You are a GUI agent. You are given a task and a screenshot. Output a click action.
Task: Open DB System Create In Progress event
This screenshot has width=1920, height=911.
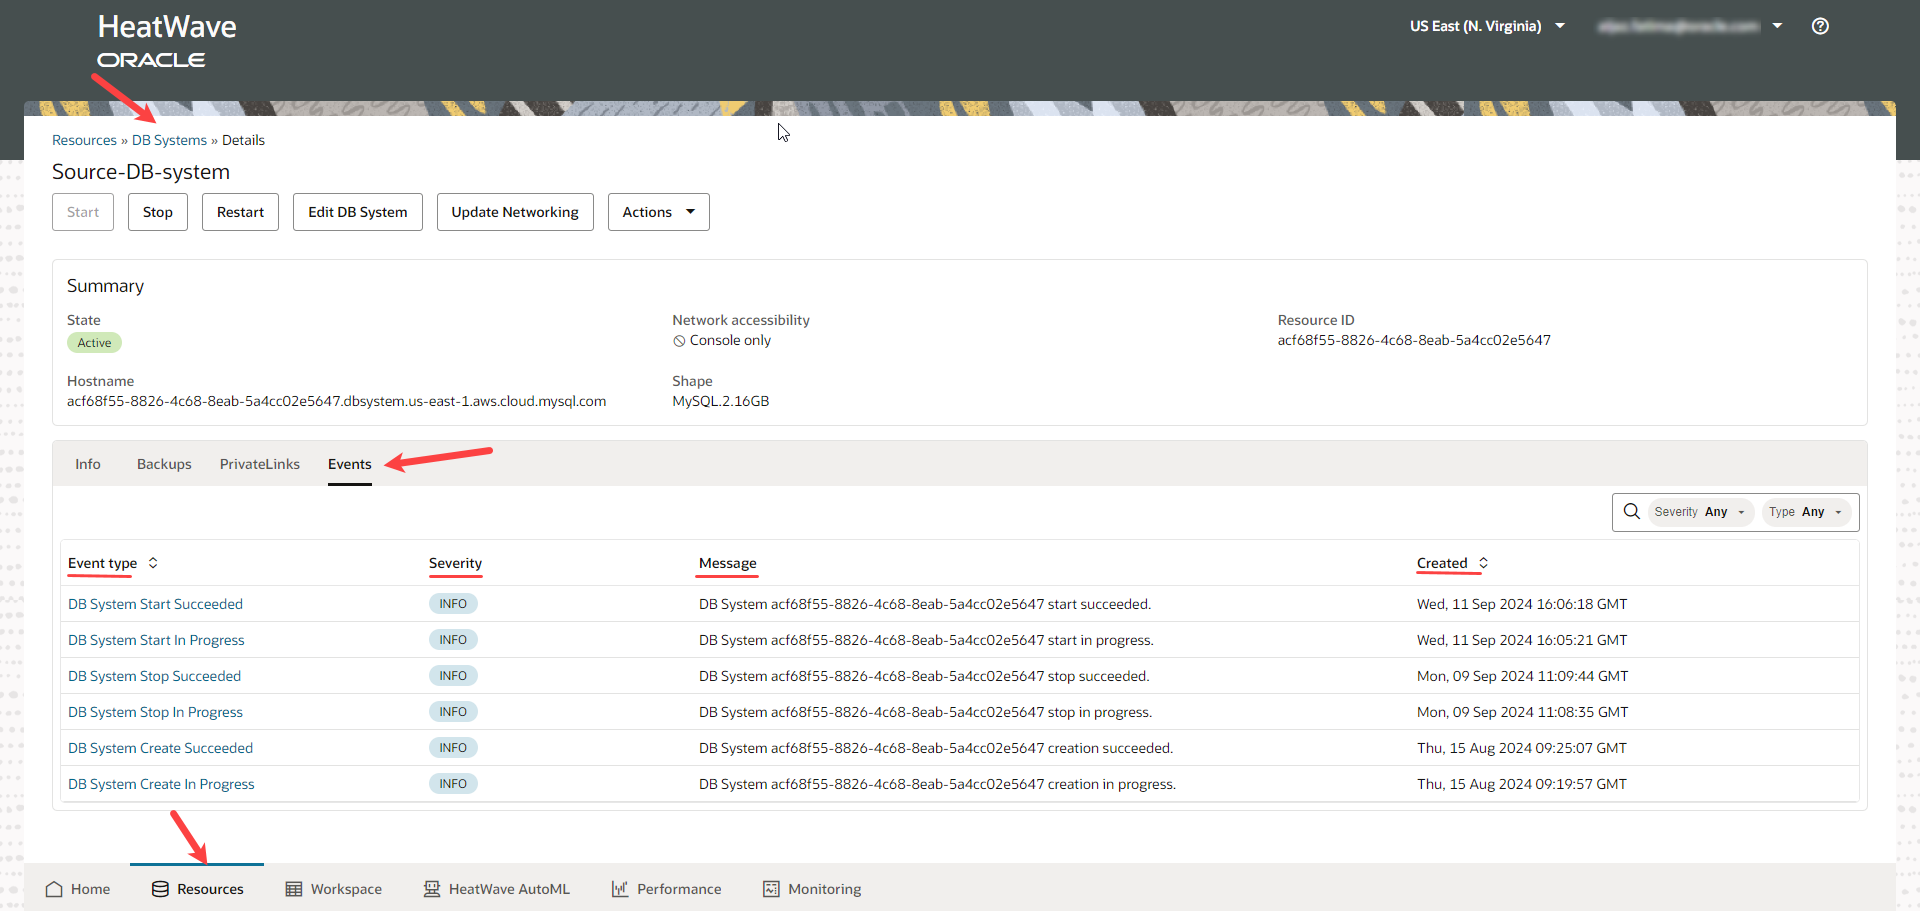(x=161, y=784)
